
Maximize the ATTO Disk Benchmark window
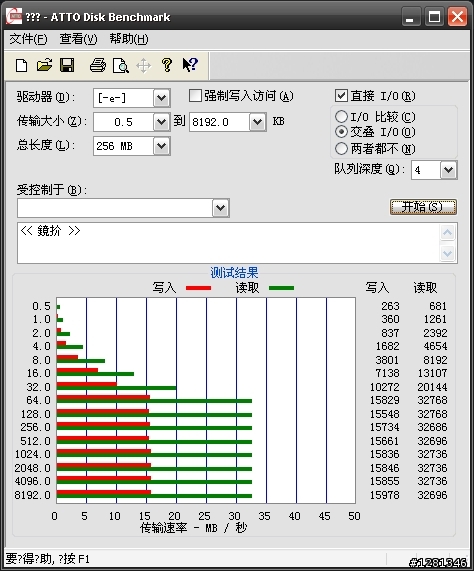pos(434,17)
